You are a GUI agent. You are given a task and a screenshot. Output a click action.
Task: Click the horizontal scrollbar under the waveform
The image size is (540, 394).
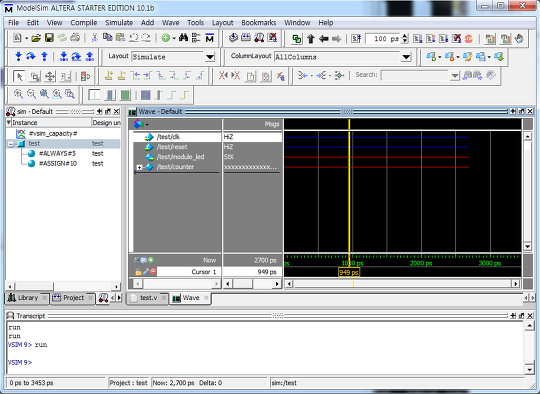pyautogui.click(x=402, y=283)
